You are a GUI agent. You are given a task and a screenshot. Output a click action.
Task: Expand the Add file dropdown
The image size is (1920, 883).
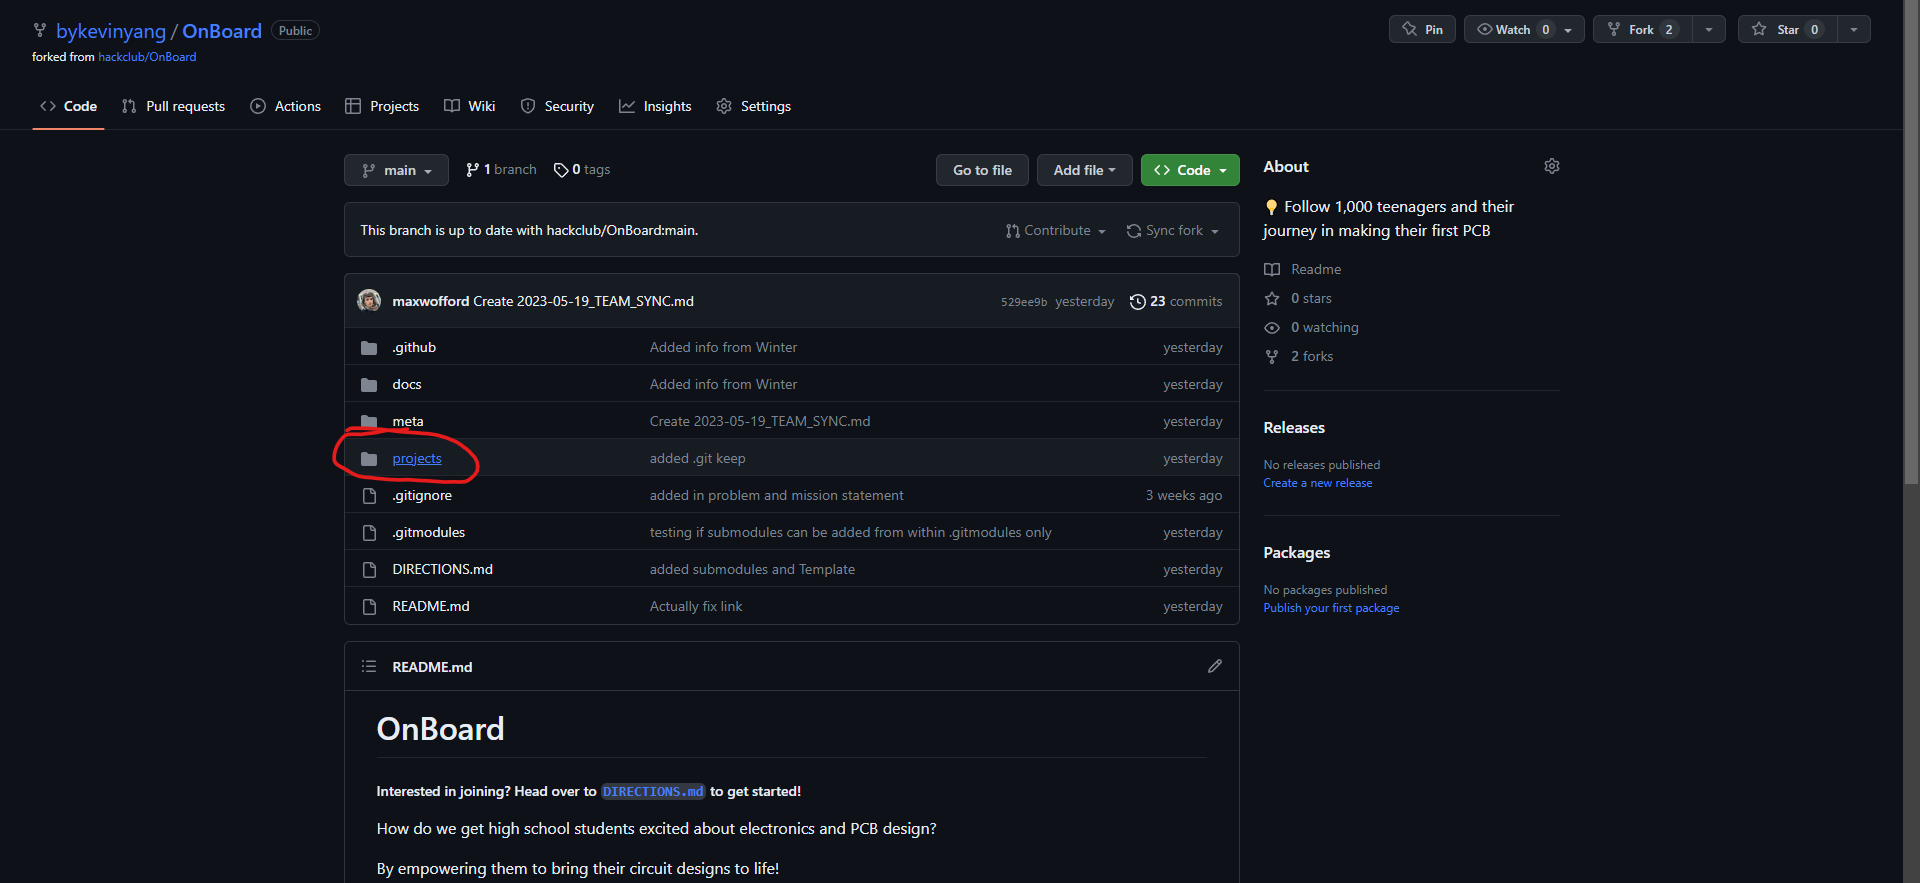pyautogui.click(x=1084, y=170)
